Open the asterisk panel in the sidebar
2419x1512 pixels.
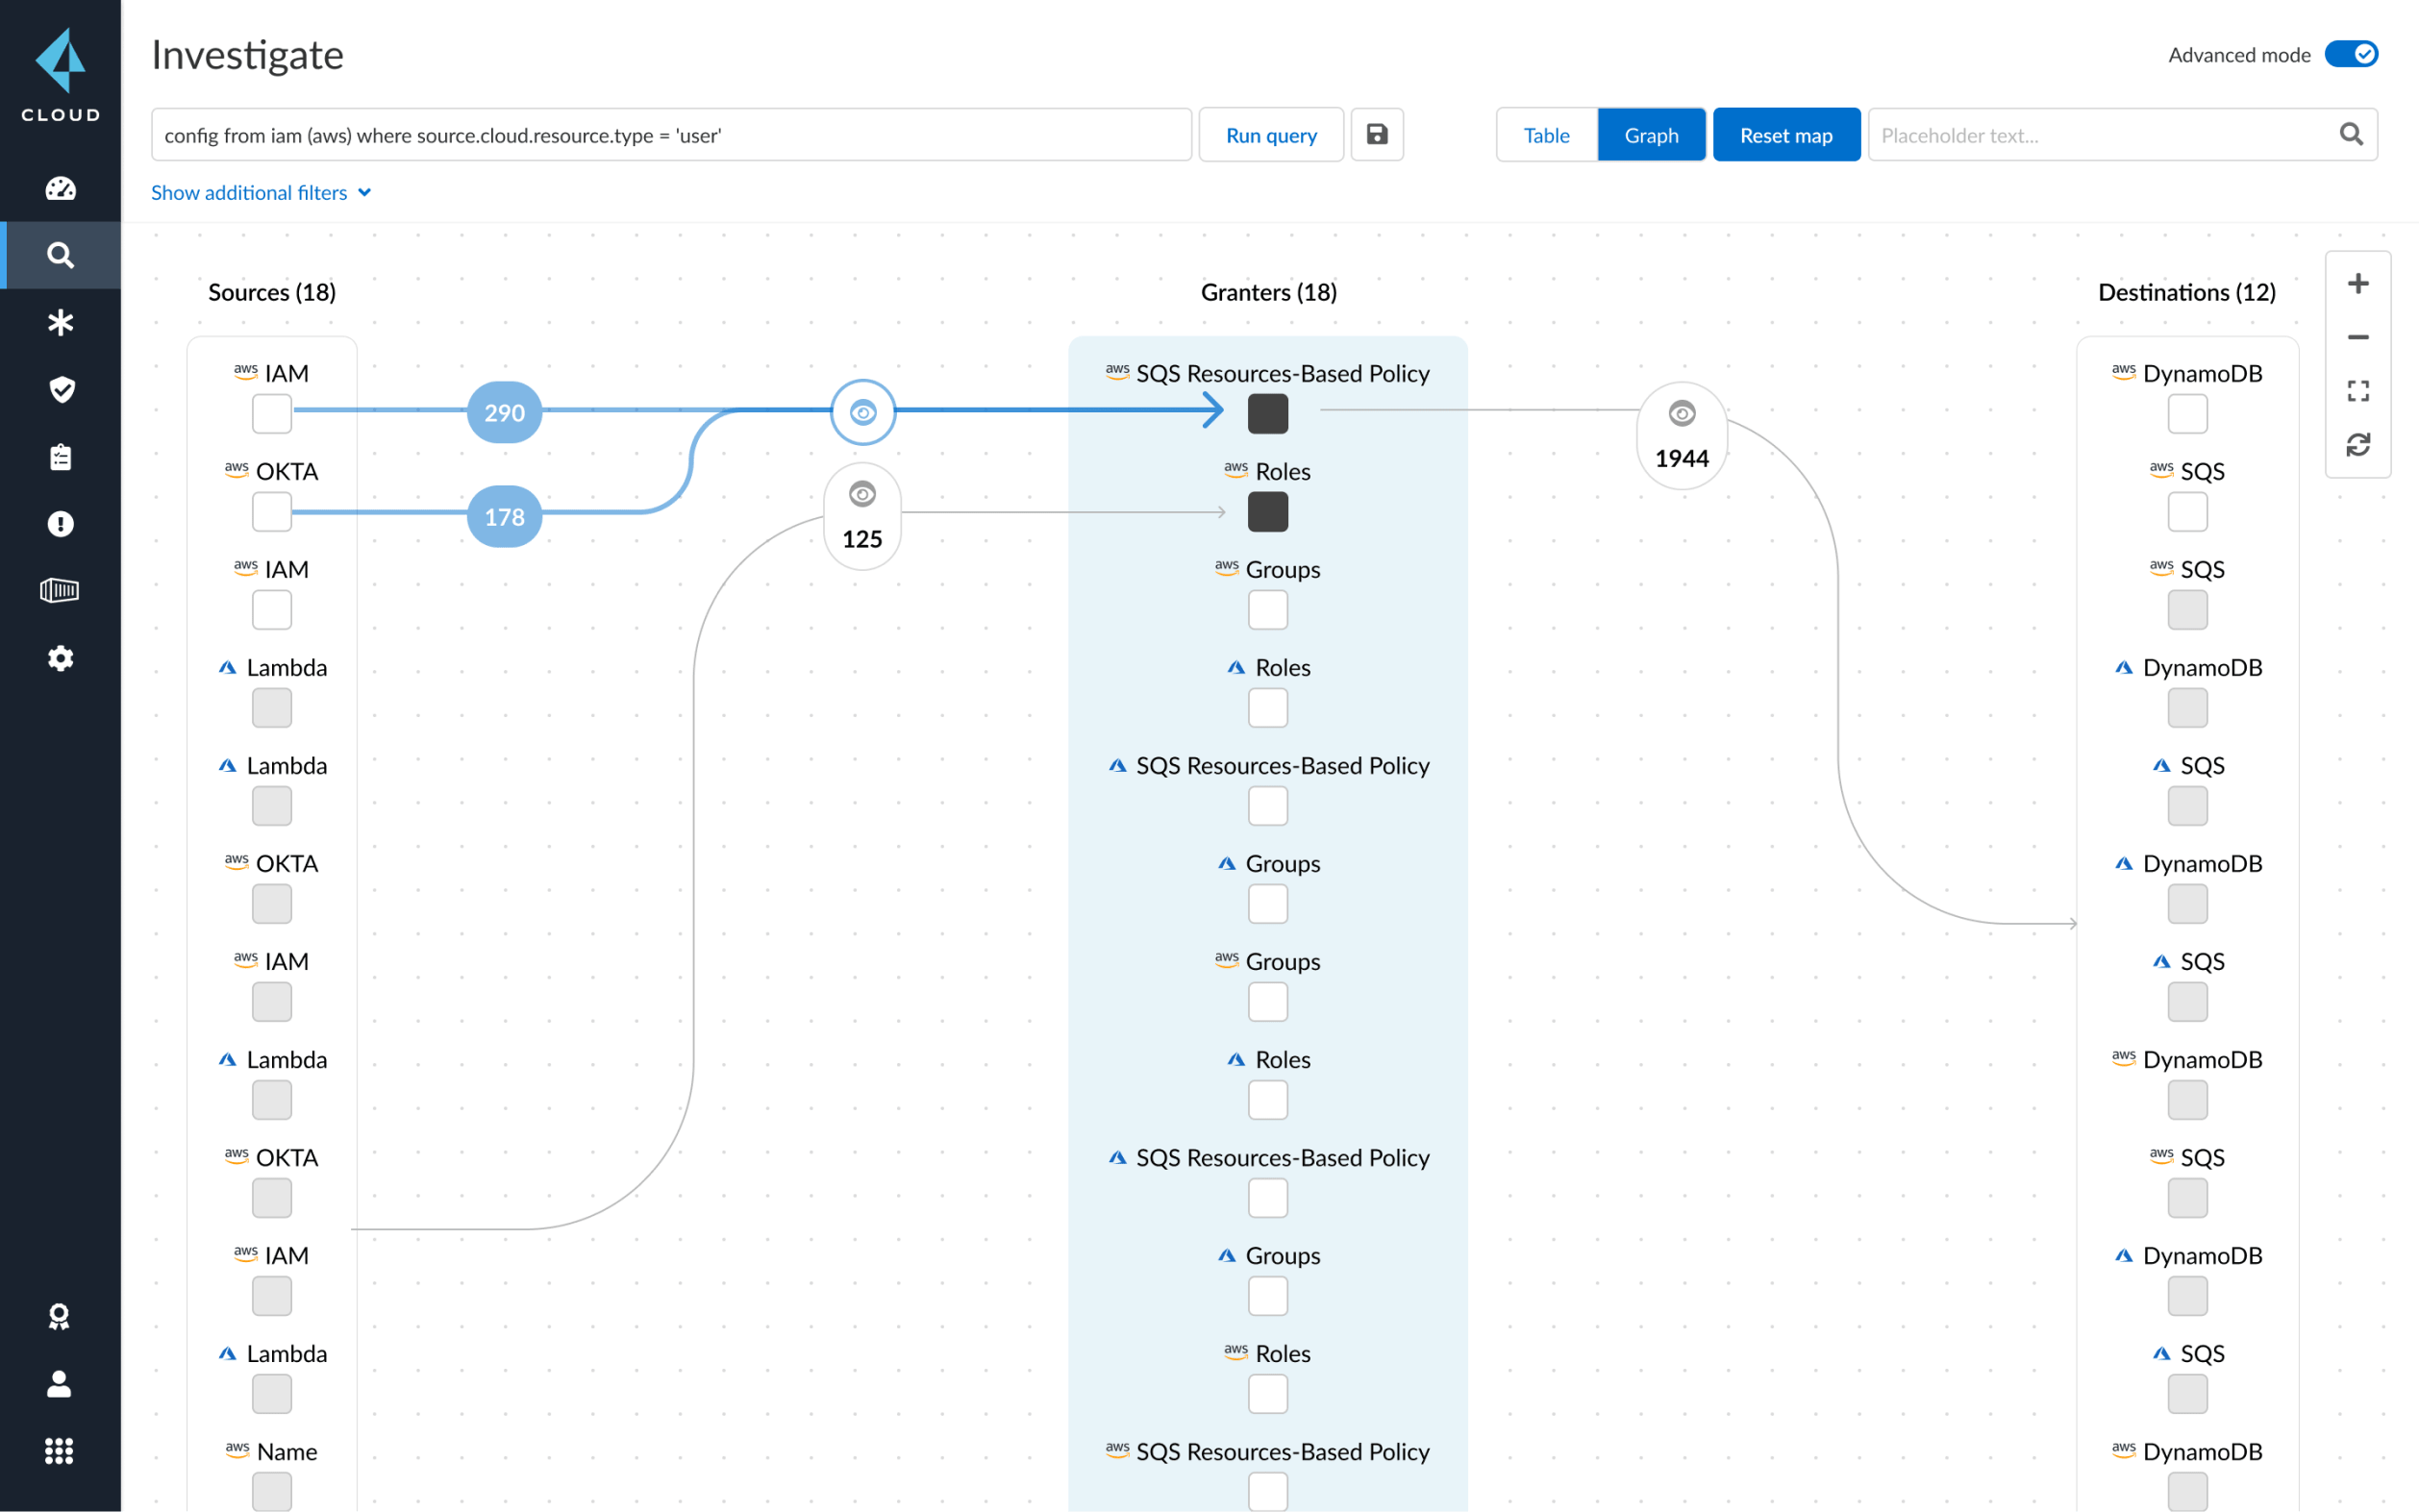tap(60, 322)
